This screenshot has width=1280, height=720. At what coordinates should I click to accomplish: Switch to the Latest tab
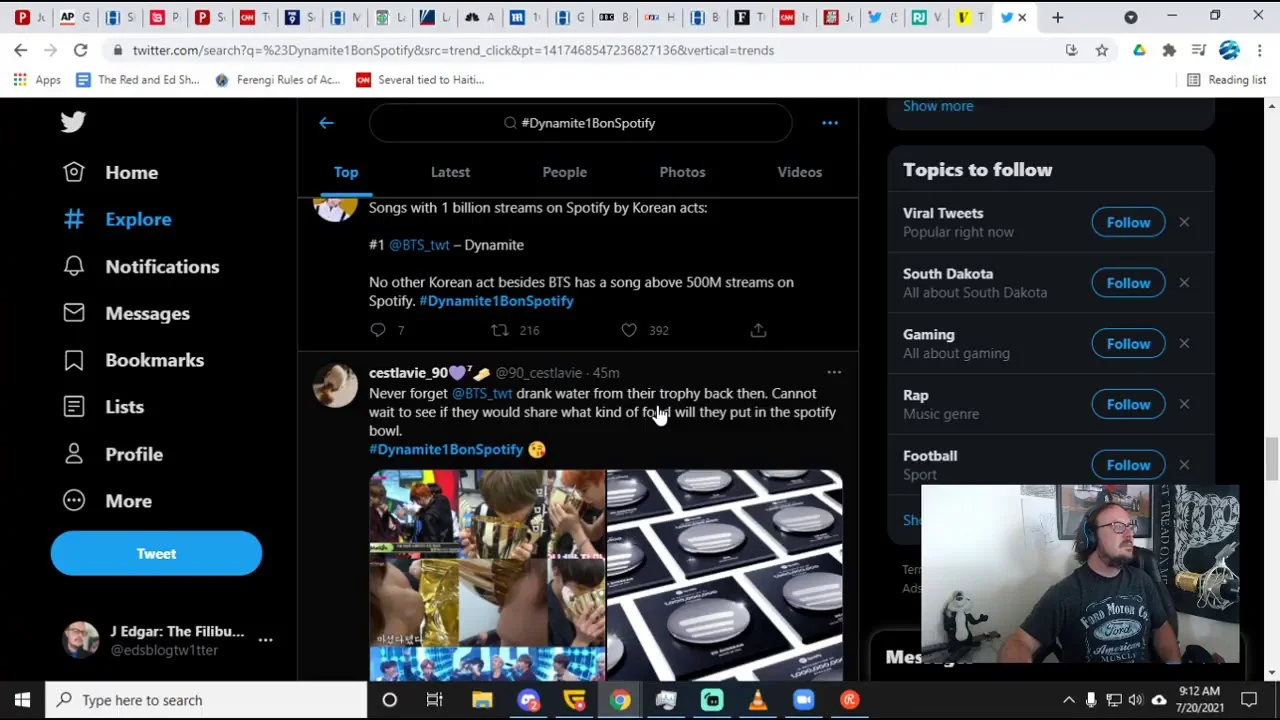point(450,172)
